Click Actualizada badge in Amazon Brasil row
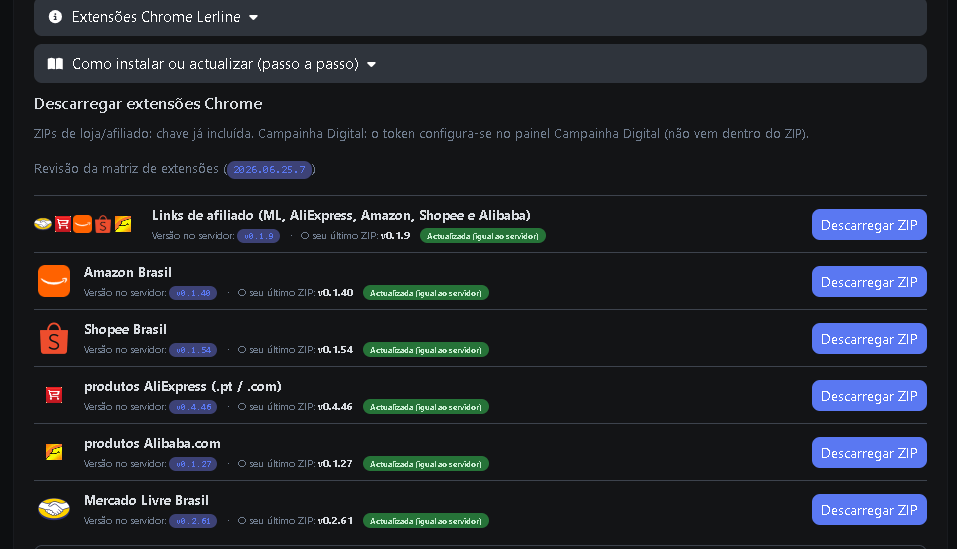The image size is (957, 549). pos(426,293)
